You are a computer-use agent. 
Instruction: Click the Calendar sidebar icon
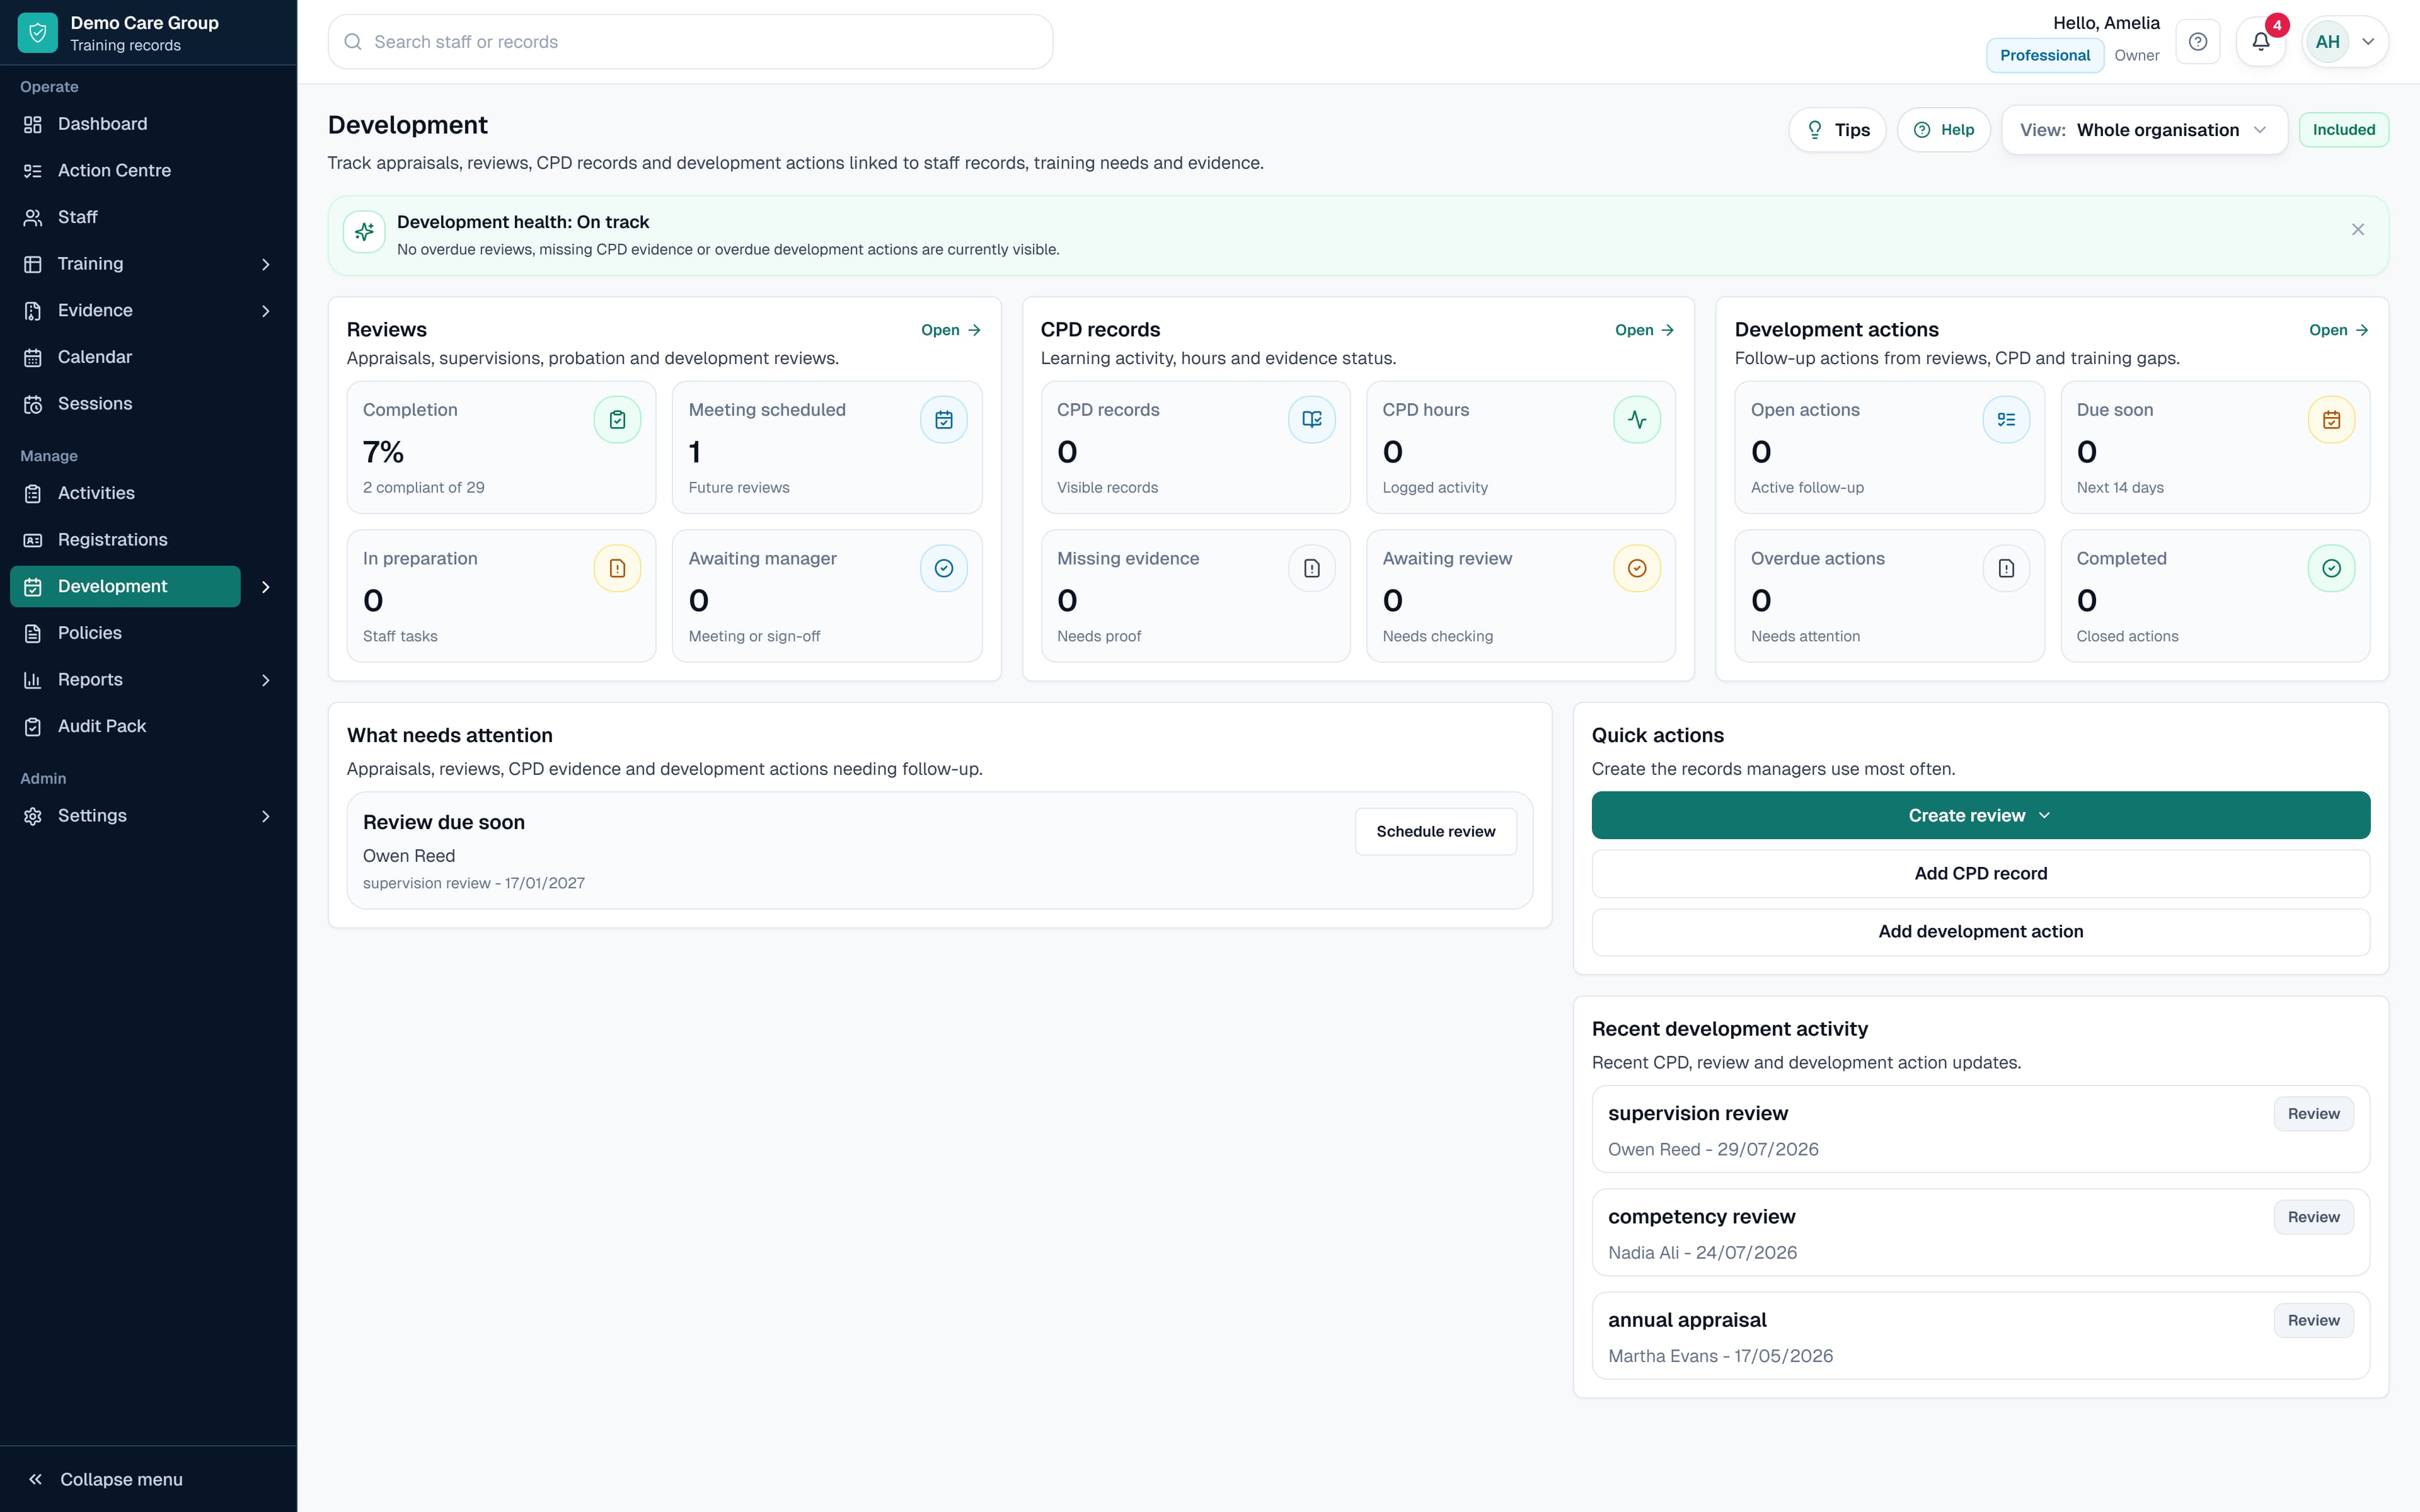coord(33,357)
